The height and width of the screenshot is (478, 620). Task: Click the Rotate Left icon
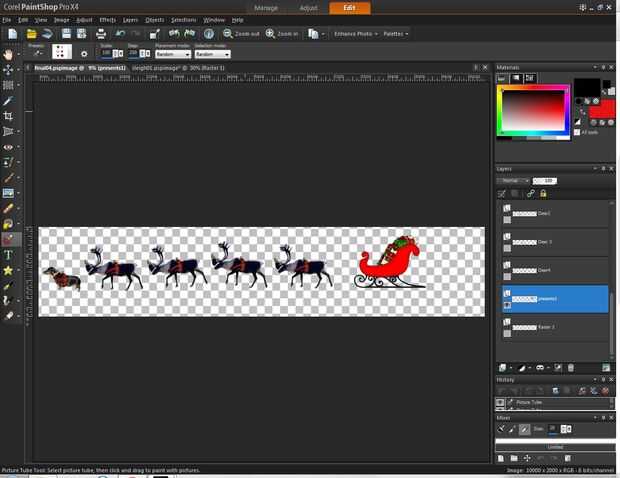(x=174, y=34)
